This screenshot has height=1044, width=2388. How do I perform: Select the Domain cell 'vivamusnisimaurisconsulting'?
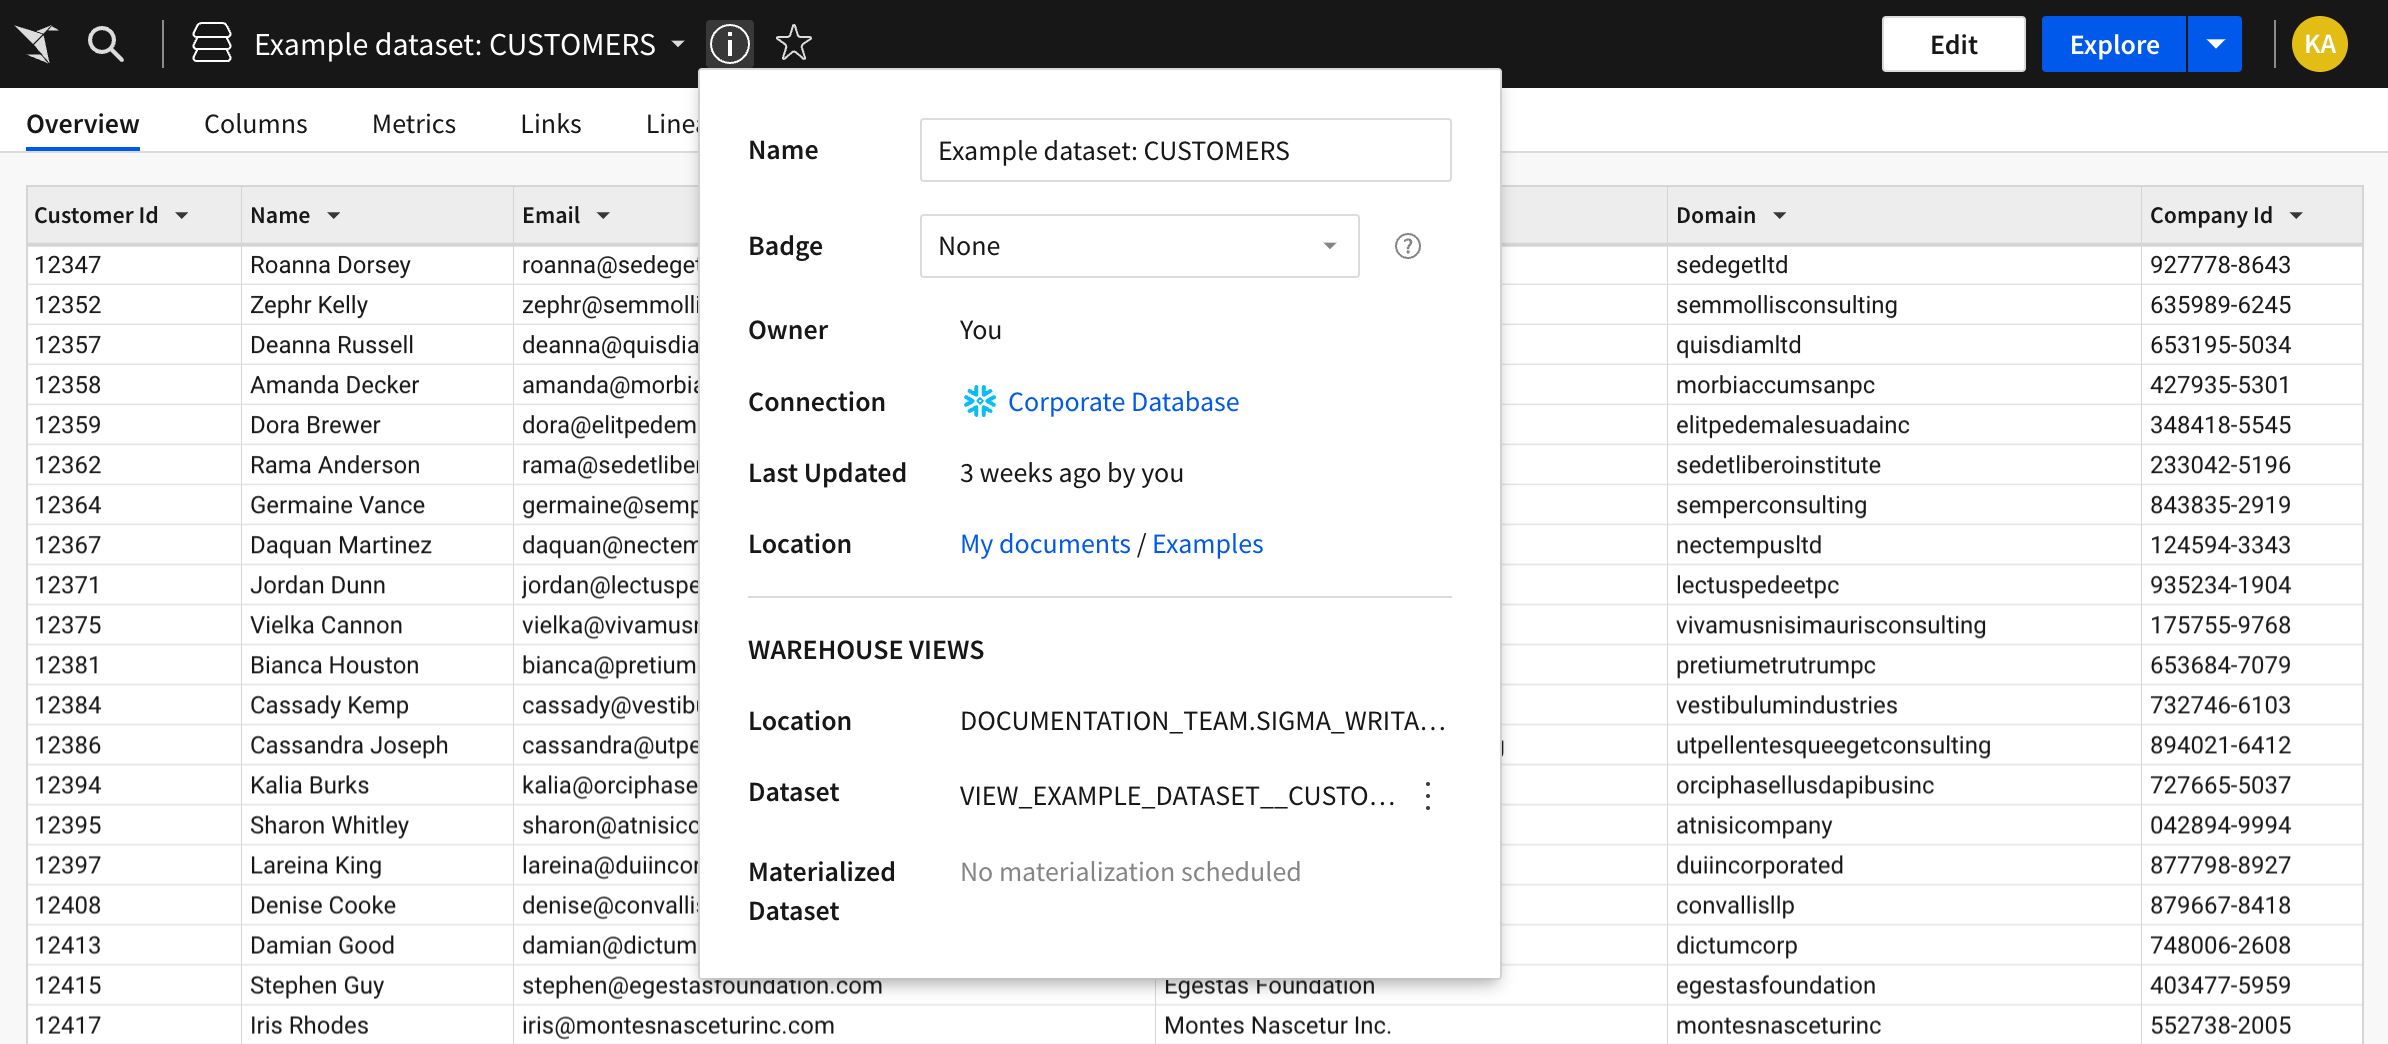tap(1904, 625)
